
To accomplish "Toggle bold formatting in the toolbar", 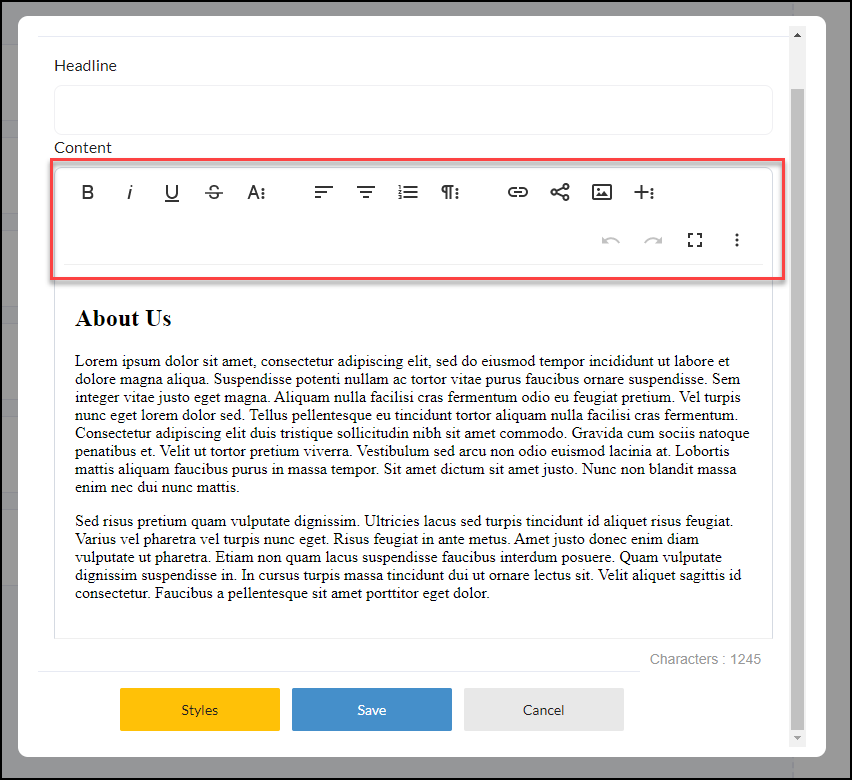I will click(87, 192).
